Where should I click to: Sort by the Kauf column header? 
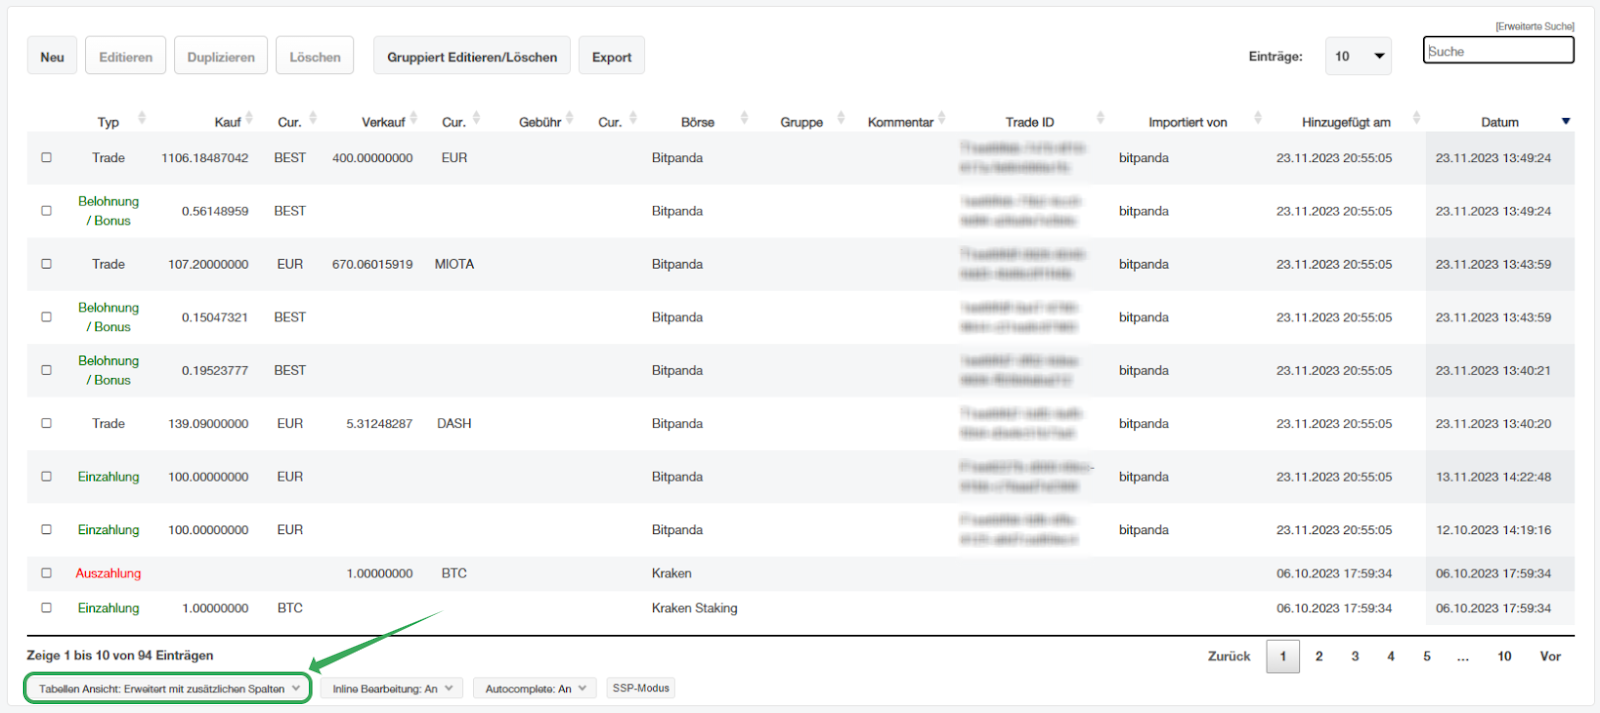click(x=227, y=122)
